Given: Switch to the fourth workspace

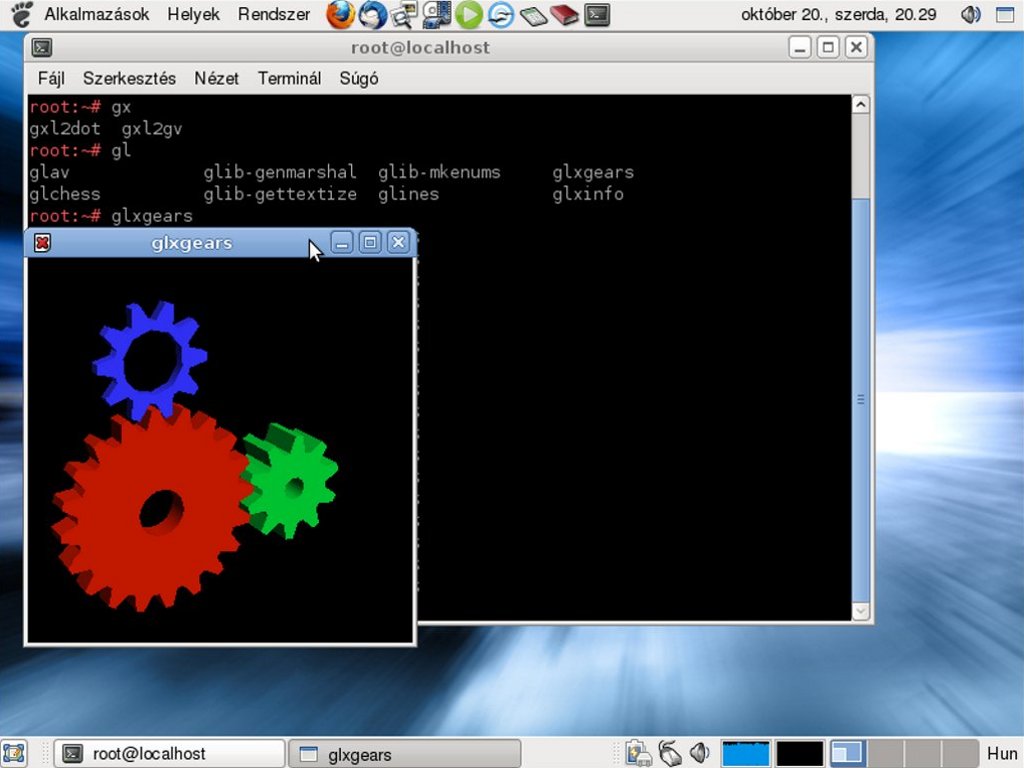Looking at the screenshot, I should point(960,753).
